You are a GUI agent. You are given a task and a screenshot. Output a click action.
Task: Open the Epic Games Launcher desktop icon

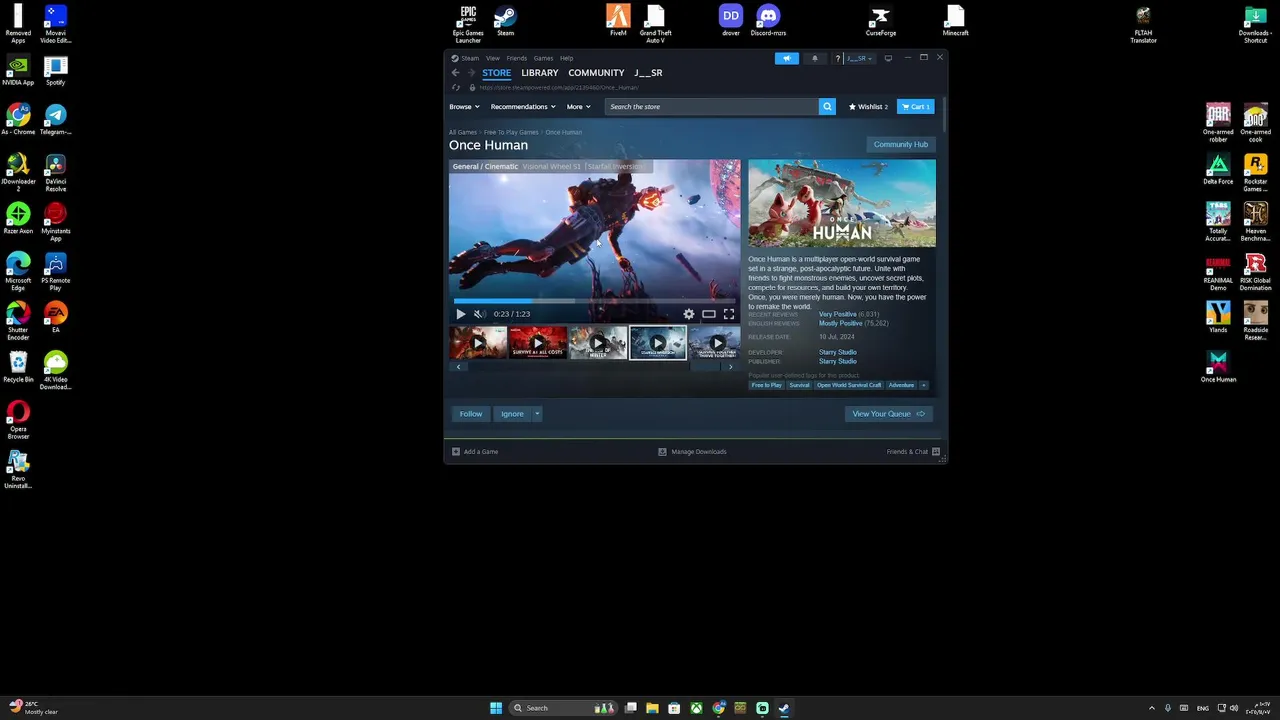coord(468,24)
